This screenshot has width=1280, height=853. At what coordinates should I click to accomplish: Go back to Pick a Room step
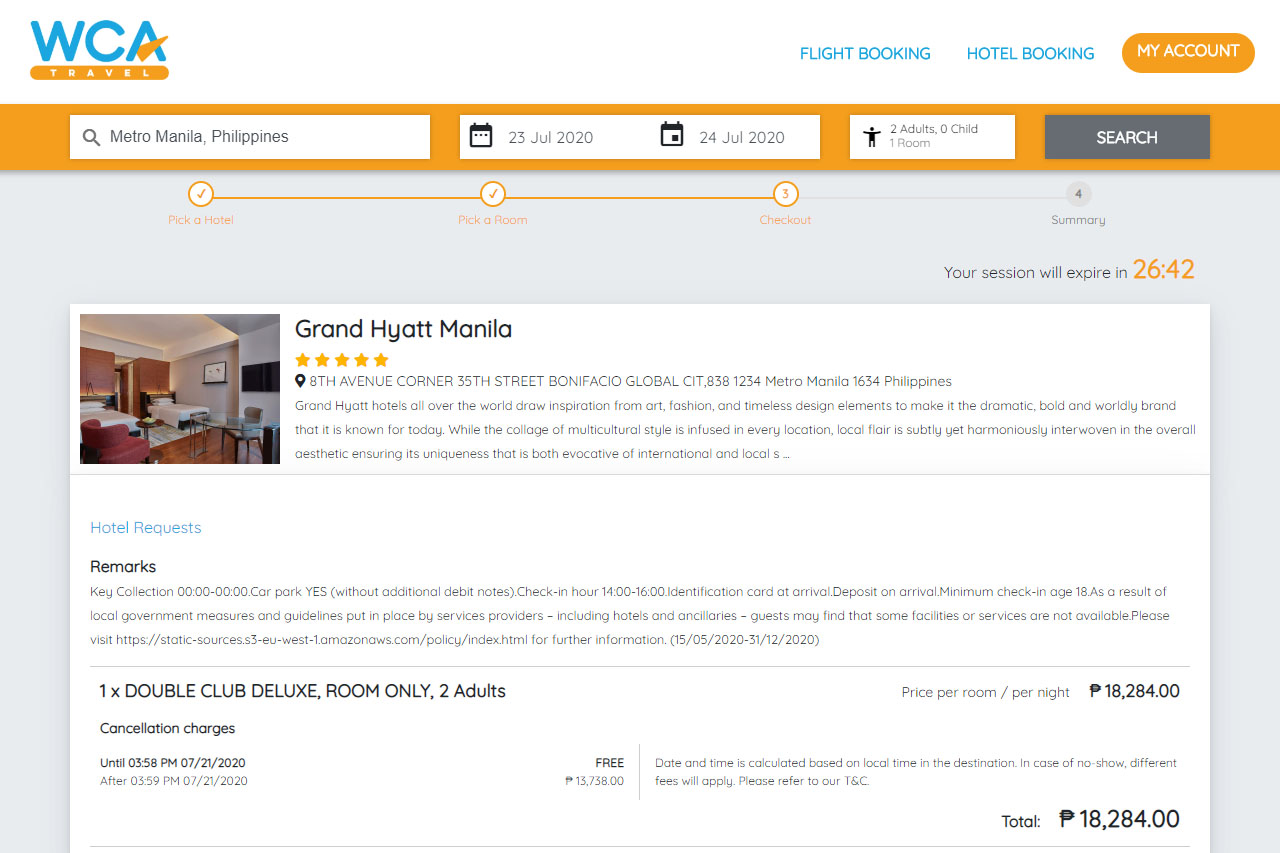coord(493,194)
